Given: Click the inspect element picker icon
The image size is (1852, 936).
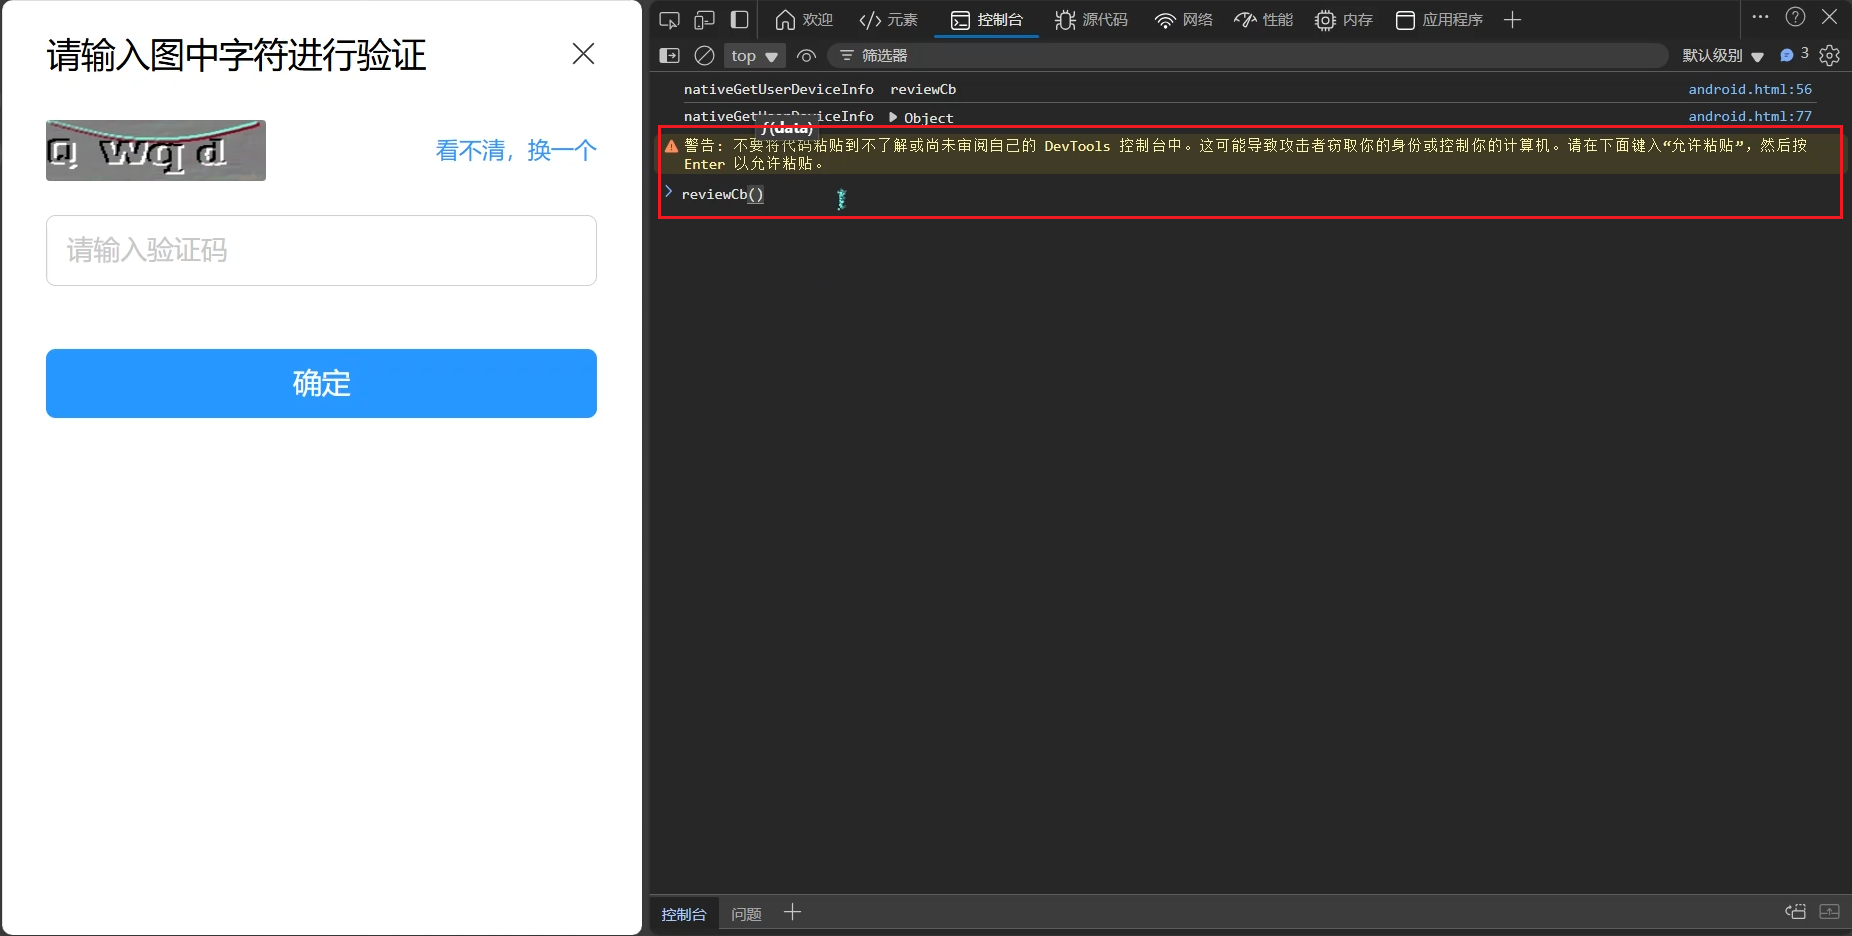Looking at the screenshot, I should (x=670, y=20).
